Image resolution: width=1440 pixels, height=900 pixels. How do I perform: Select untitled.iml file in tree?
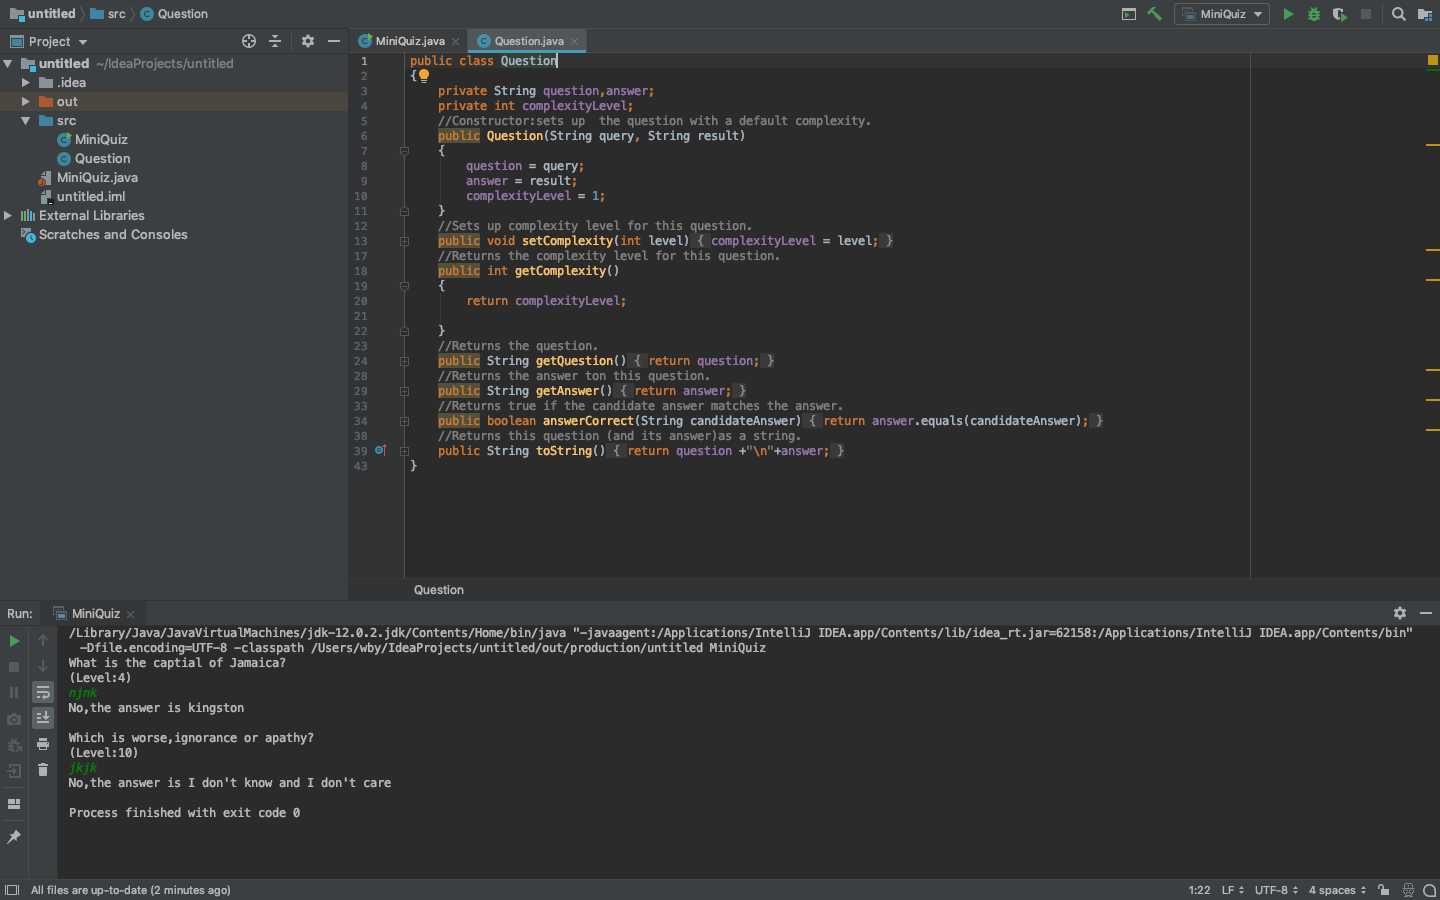[x=89, y=196]
